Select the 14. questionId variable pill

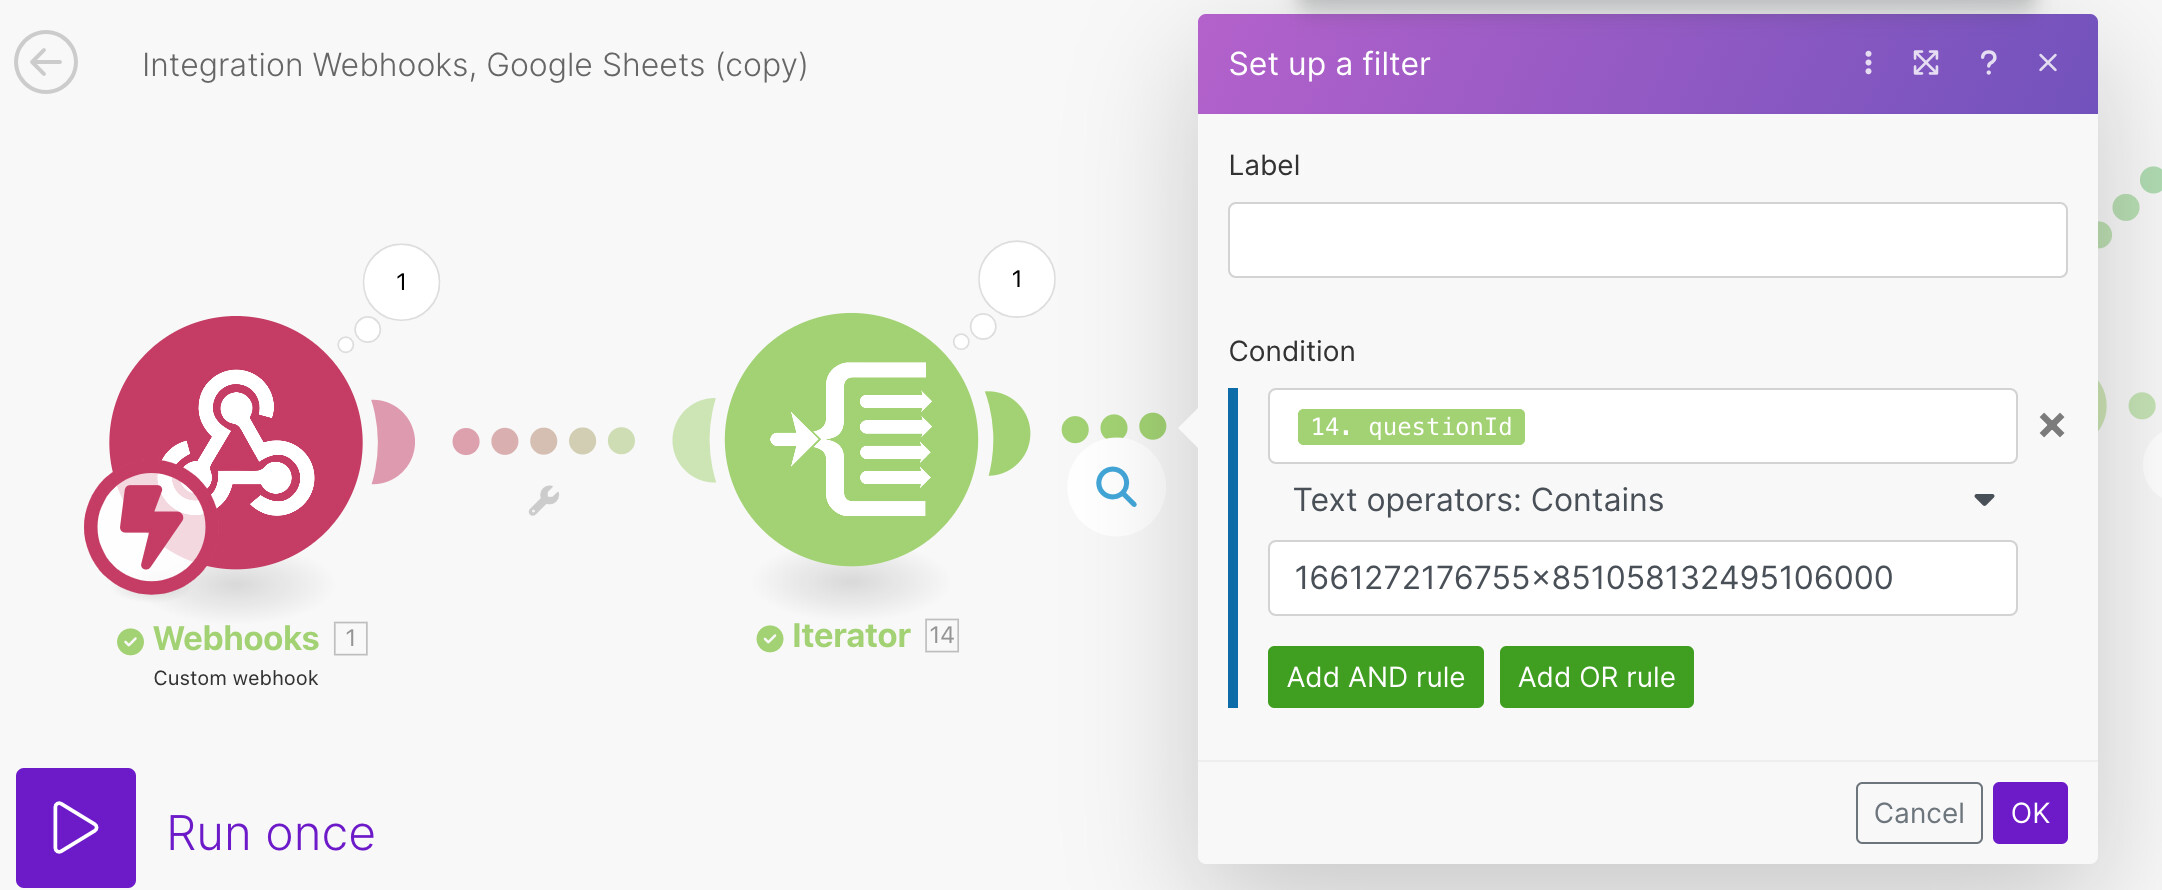click(x=1410, y=427)
